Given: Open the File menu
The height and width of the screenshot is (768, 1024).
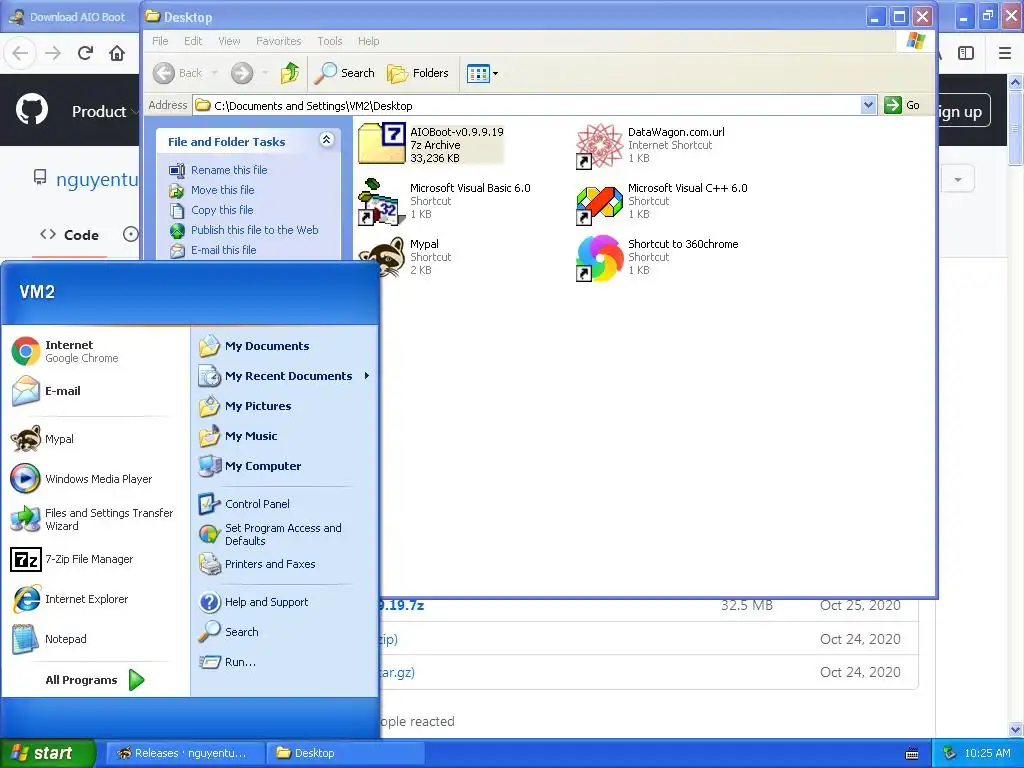Looking at the screenshot, I should tap(160, 41).
